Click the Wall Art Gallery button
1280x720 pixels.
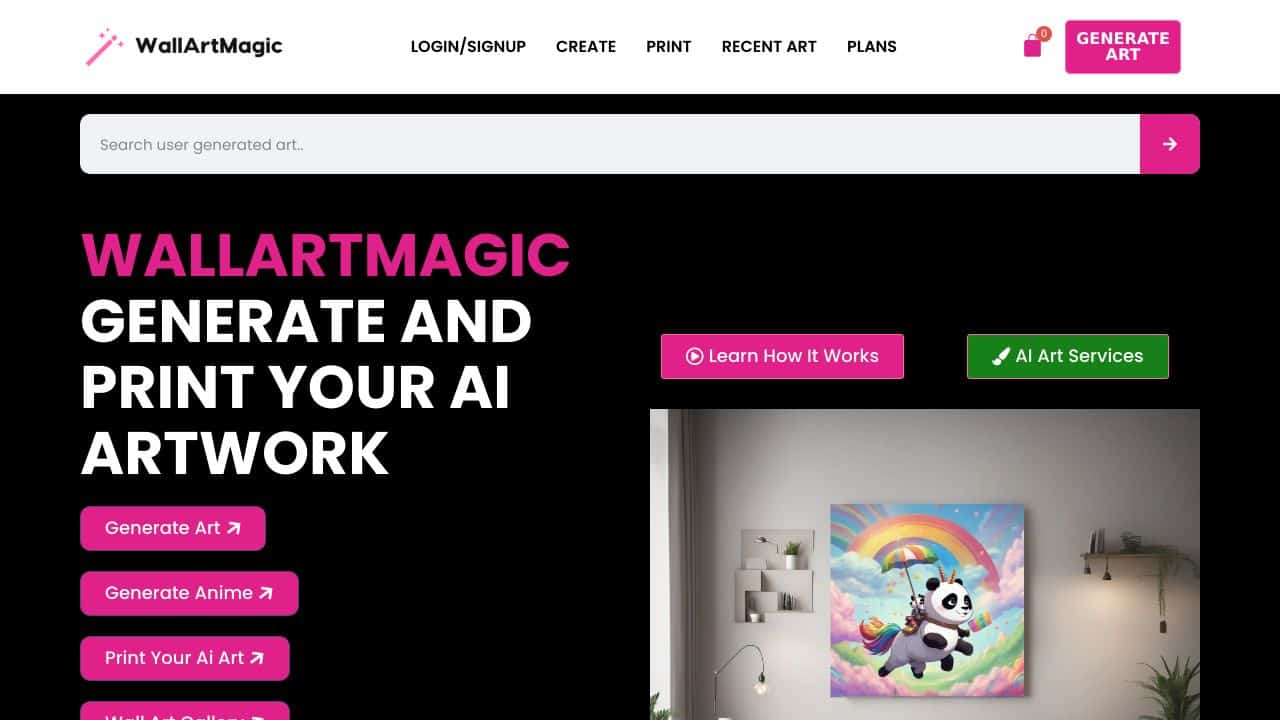click(x=185, y=711)
